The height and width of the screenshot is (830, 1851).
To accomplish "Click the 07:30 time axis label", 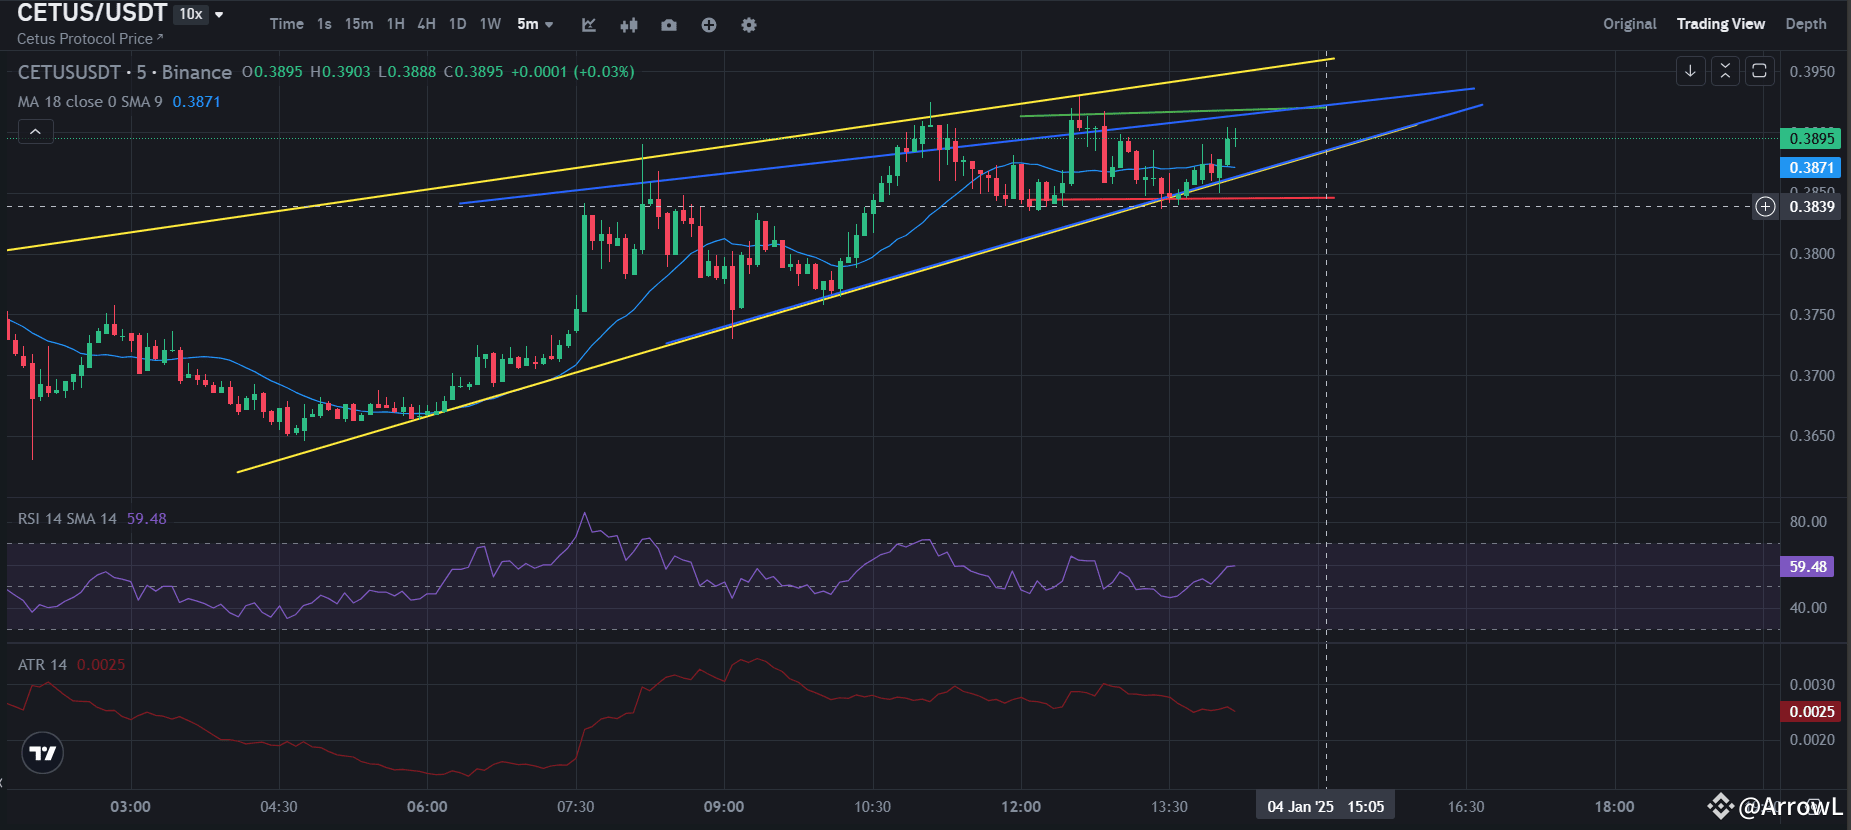I will tap(576, 807).
